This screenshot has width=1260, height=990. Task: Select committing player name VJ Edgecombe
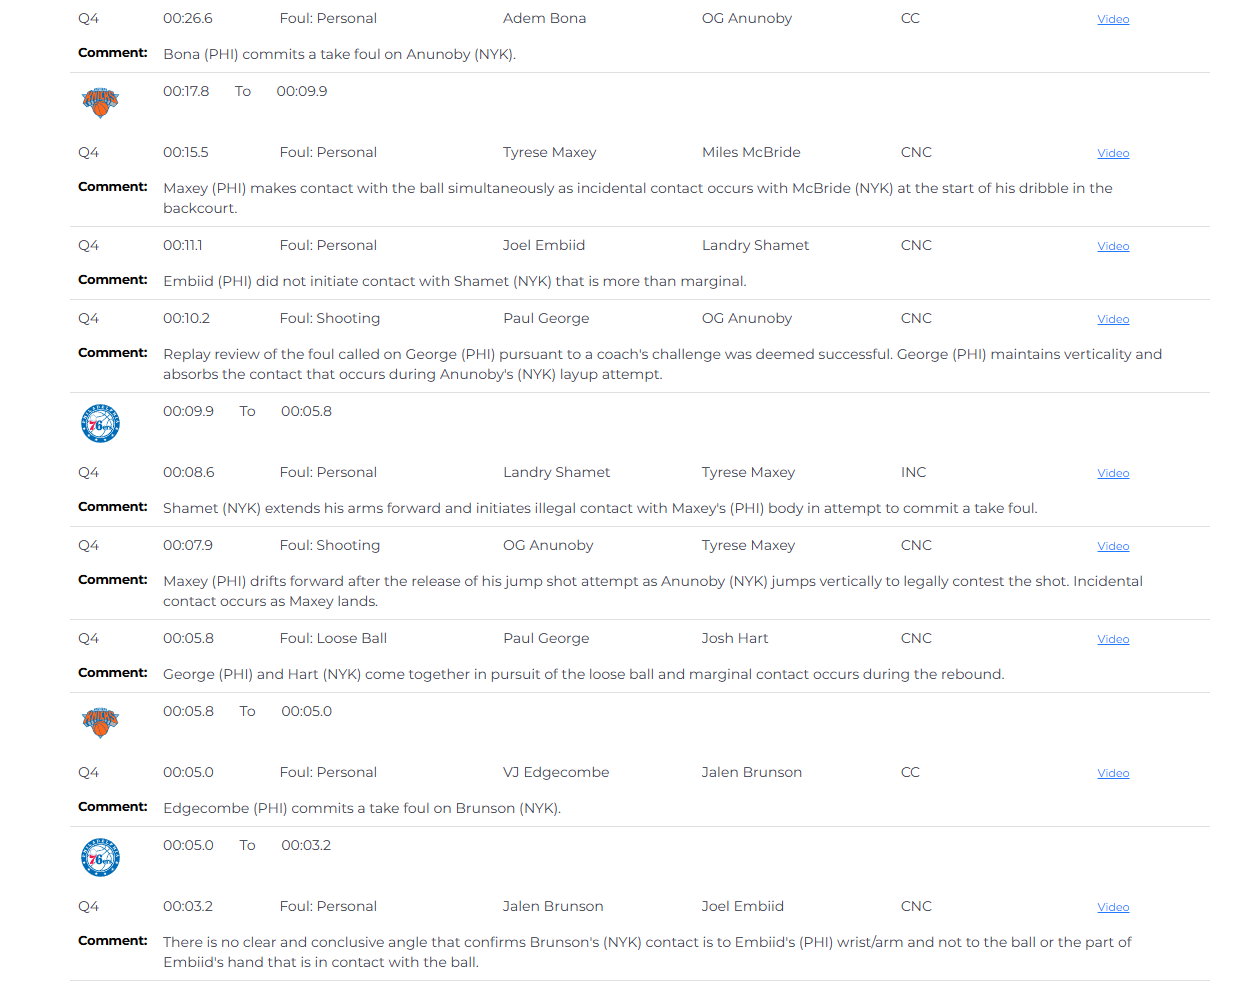click(556, 772)
